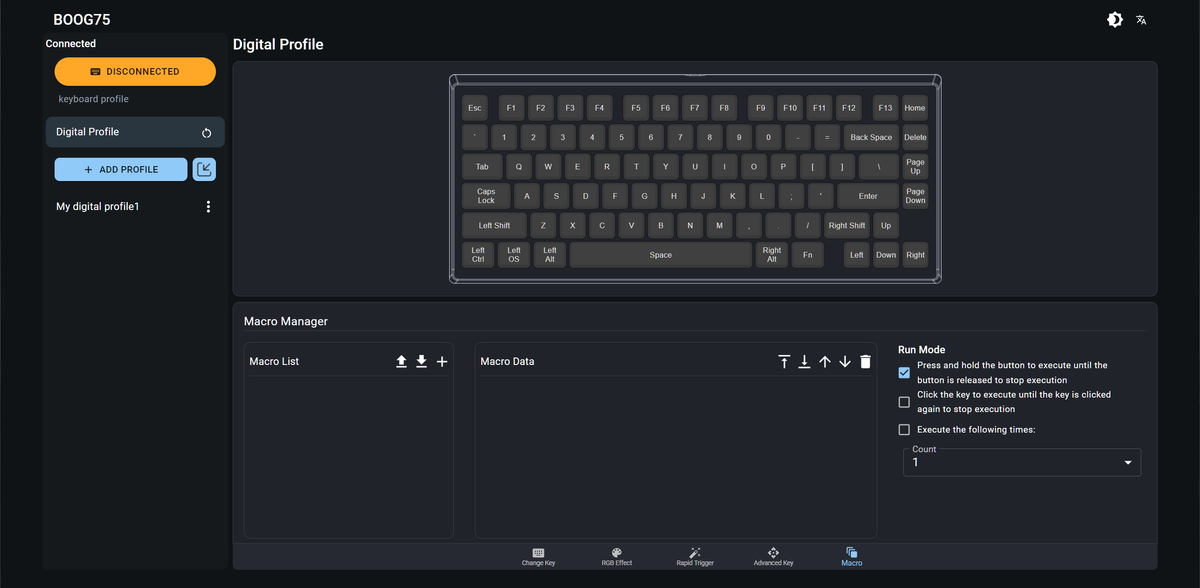Move macro entry to top
The height and width of the screenshot is (588, 1200).
(x=784, y=361)
